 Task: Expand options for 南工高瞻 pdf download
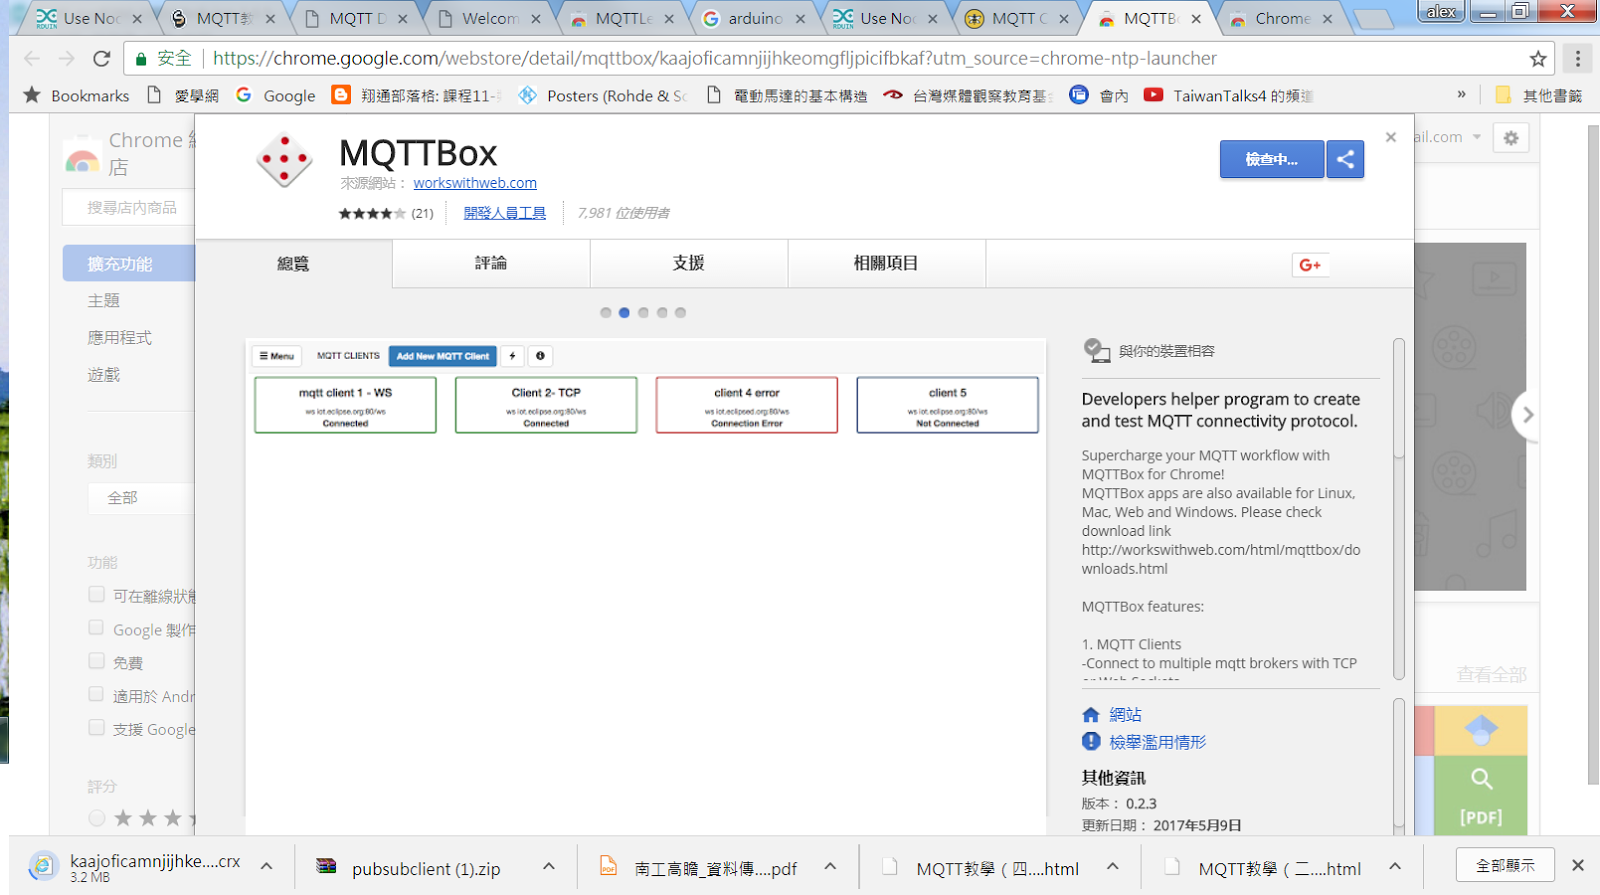(x=830, y=867)
